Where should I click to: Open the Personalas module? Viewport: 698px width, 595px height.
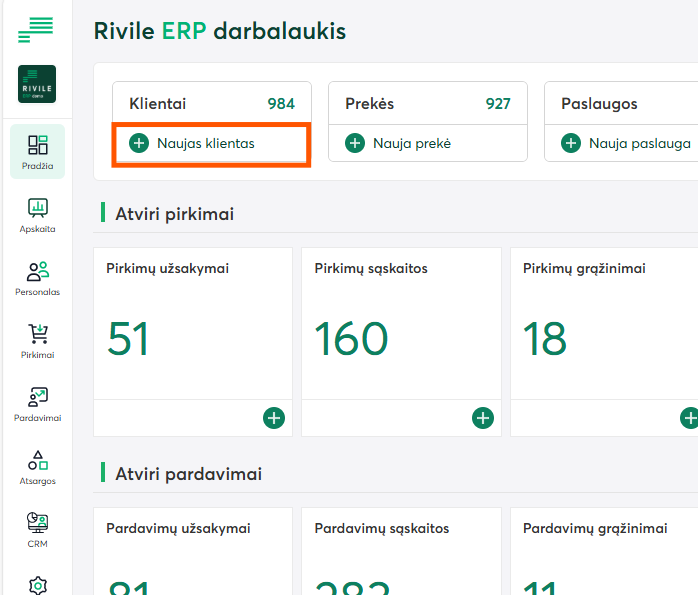pos(37,278)
